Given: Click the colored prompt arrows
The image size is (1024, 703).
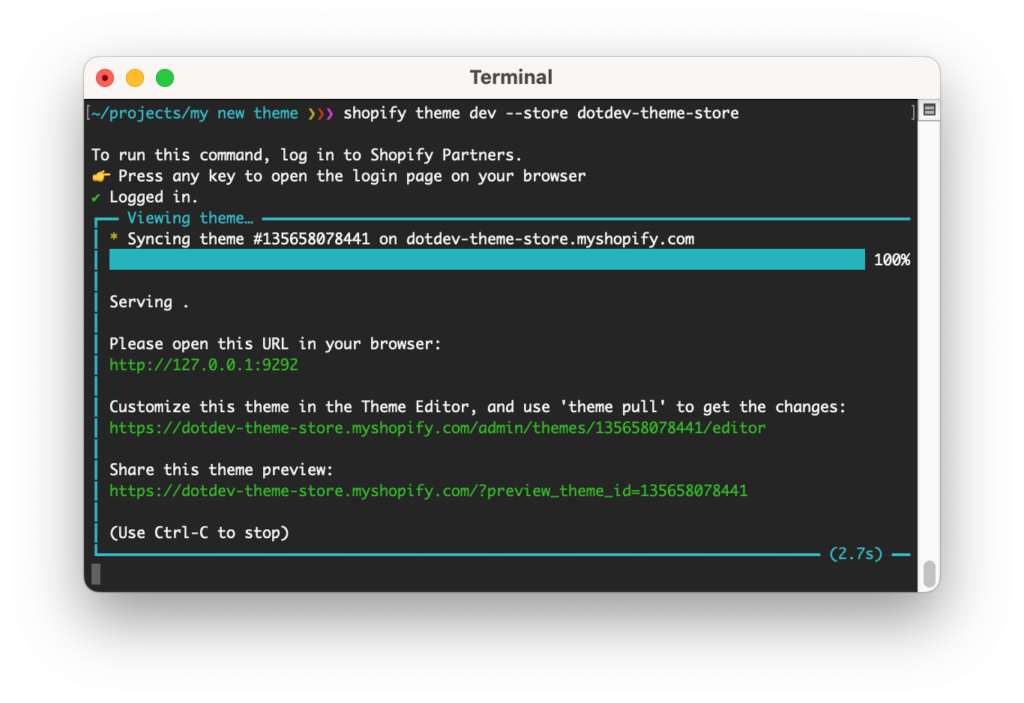Looking at the screenshot, I should tap(320, 114).
